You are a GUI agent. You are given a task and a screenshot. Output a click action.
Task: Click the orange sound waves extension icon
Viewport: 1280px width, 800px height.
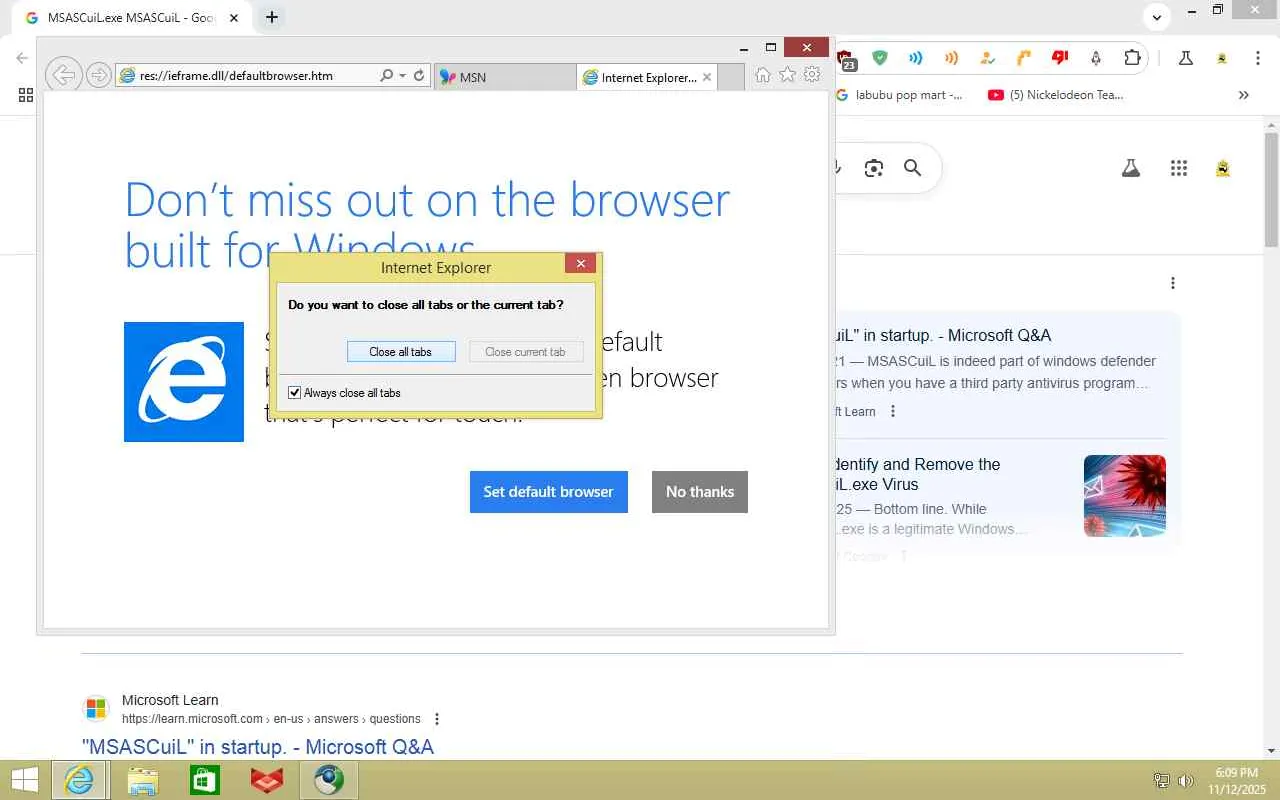(x=951, y=58)
